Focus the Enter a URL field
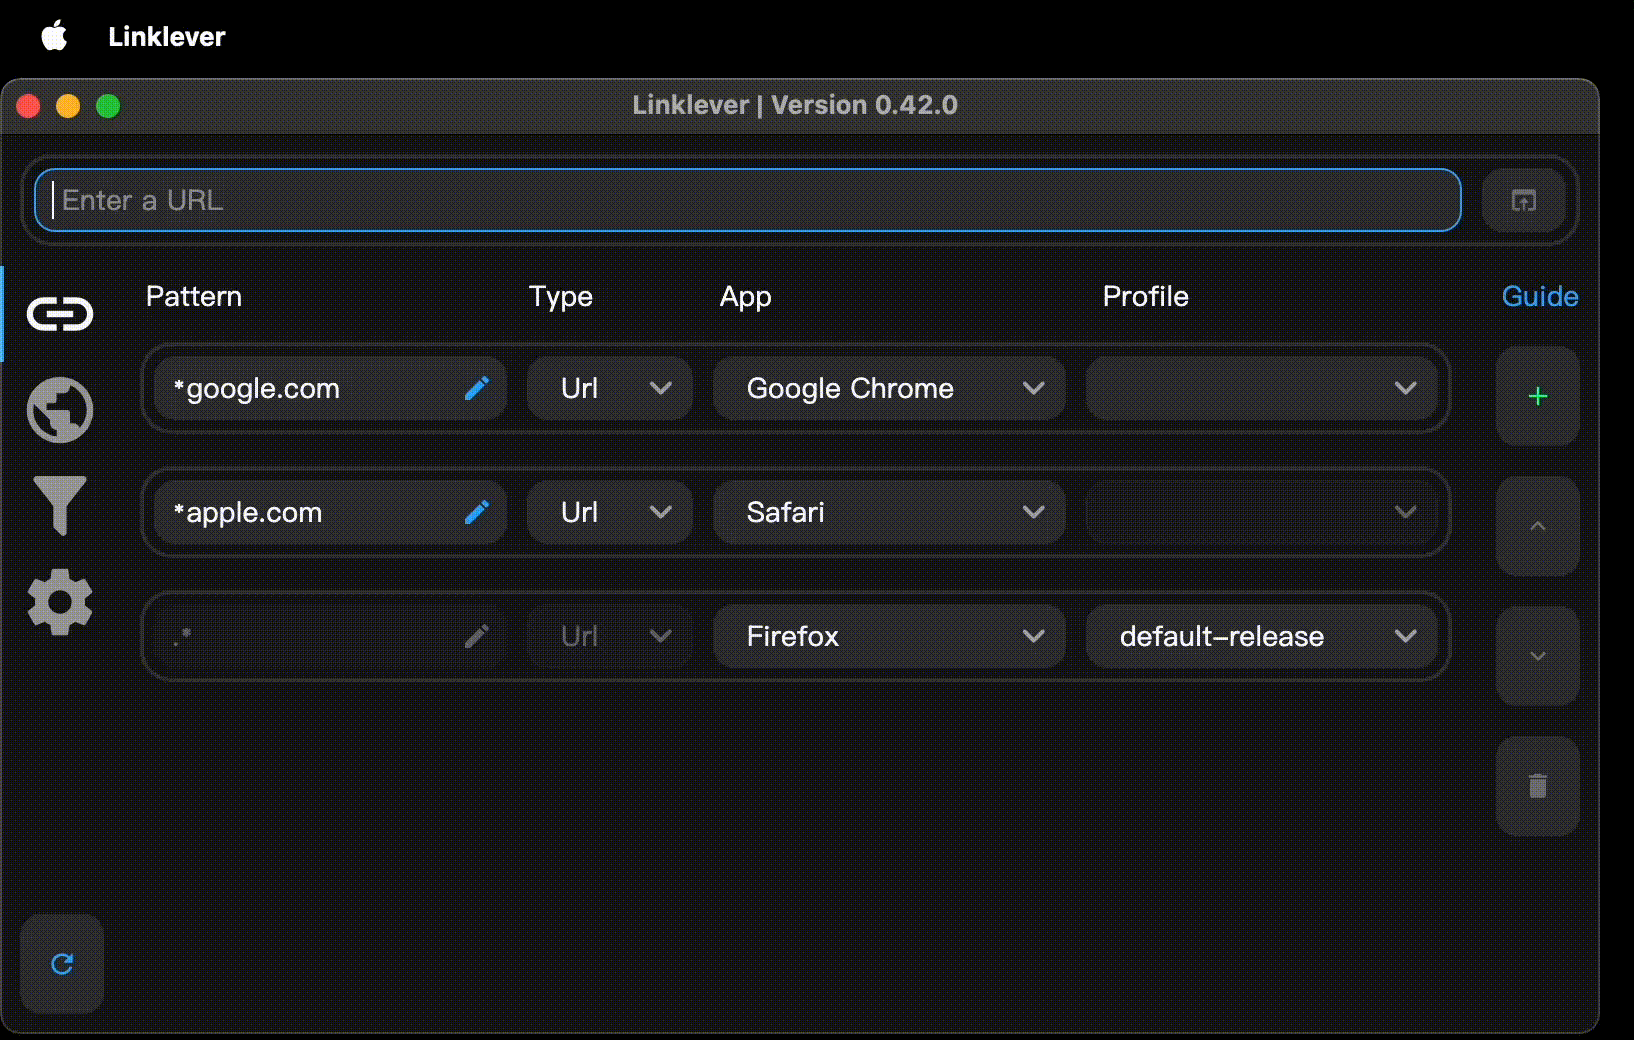The image size is (1634, 1040). pyautogui.click(x=748, y=200)
